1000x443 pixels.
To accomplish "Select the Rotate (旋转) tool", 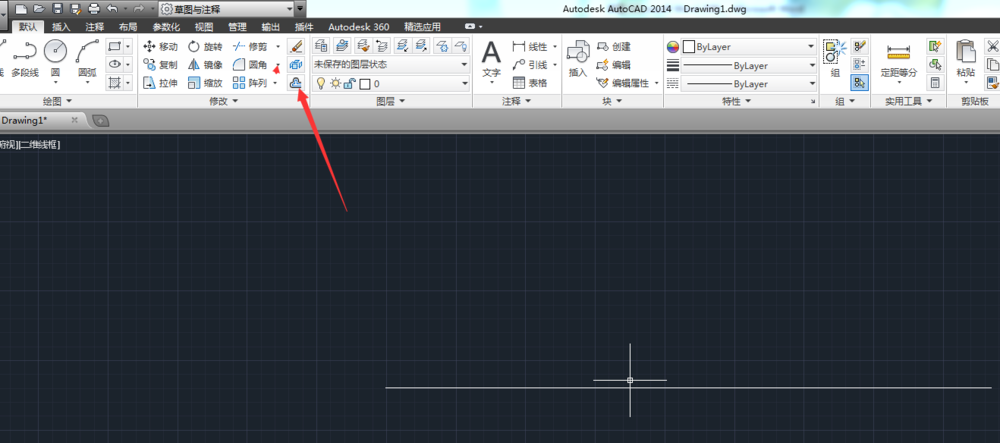I will (x=204, y=47).
